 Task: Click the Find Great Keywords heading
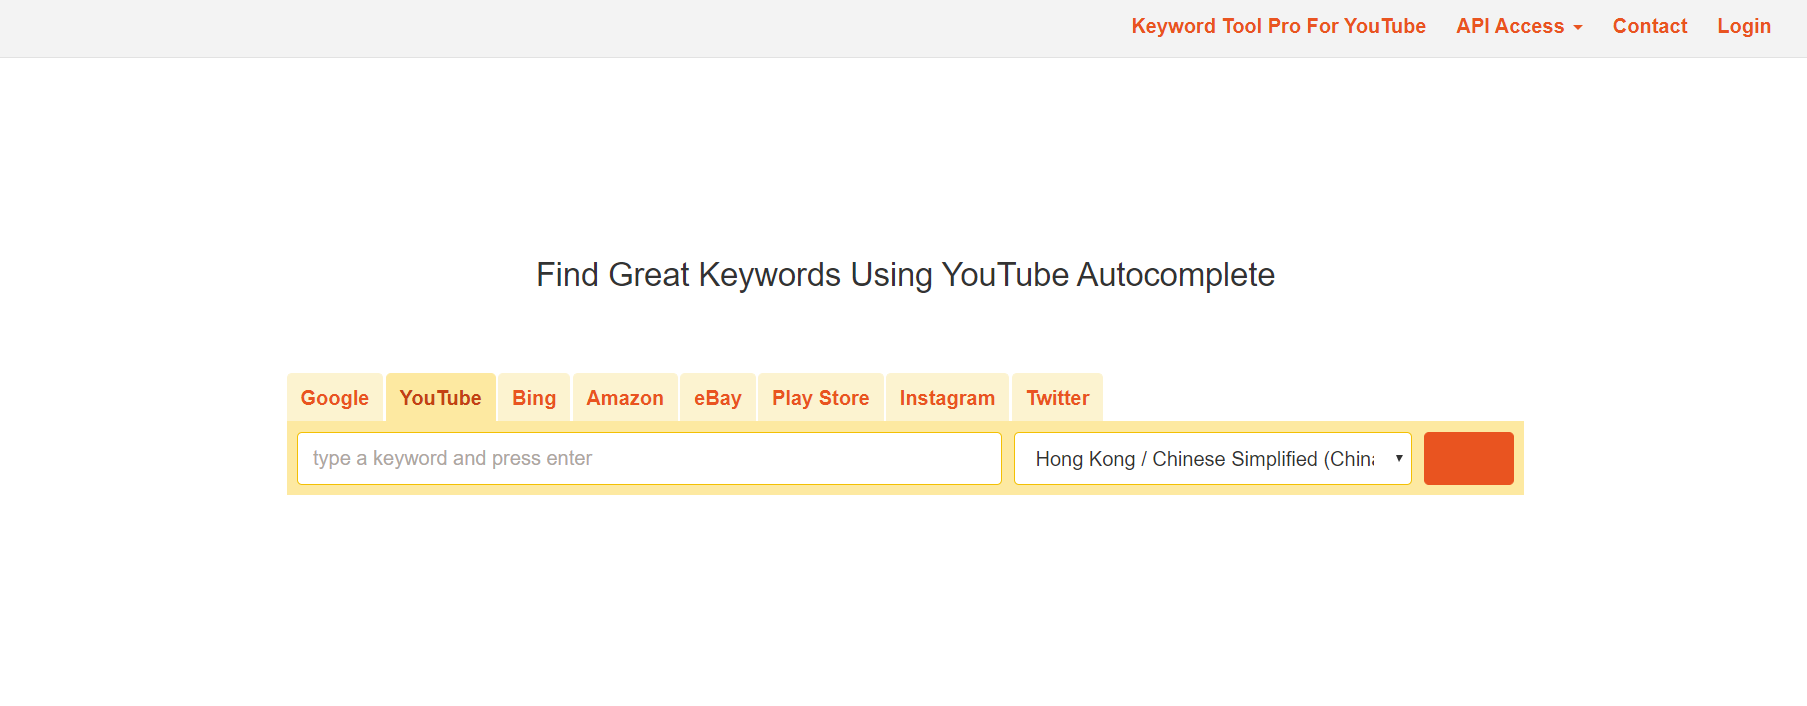[x=905, y=275]
